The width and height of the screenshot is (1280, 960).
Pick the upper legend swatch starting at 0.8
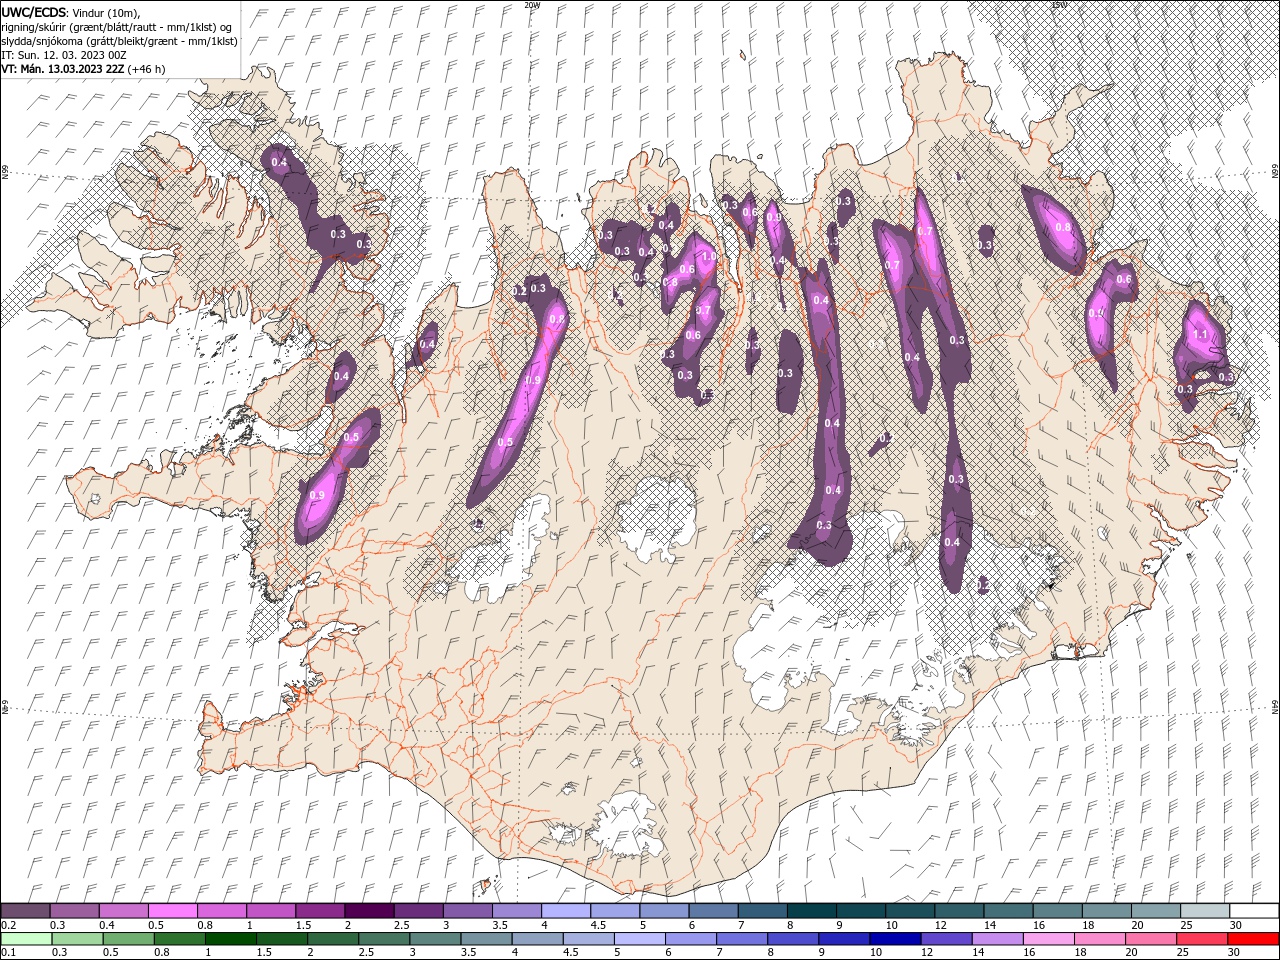[221, 911]
